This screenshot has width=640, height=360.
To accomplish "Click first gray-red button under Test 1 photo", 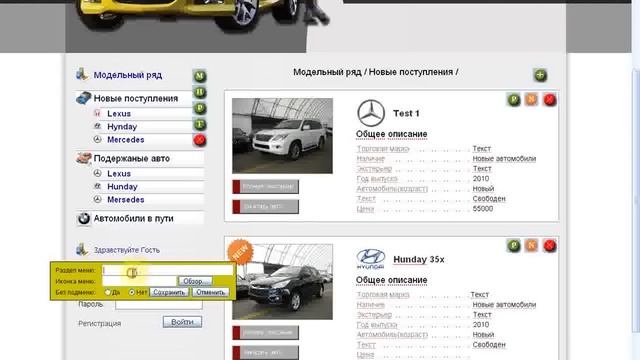I will click(x=265, y=187).
